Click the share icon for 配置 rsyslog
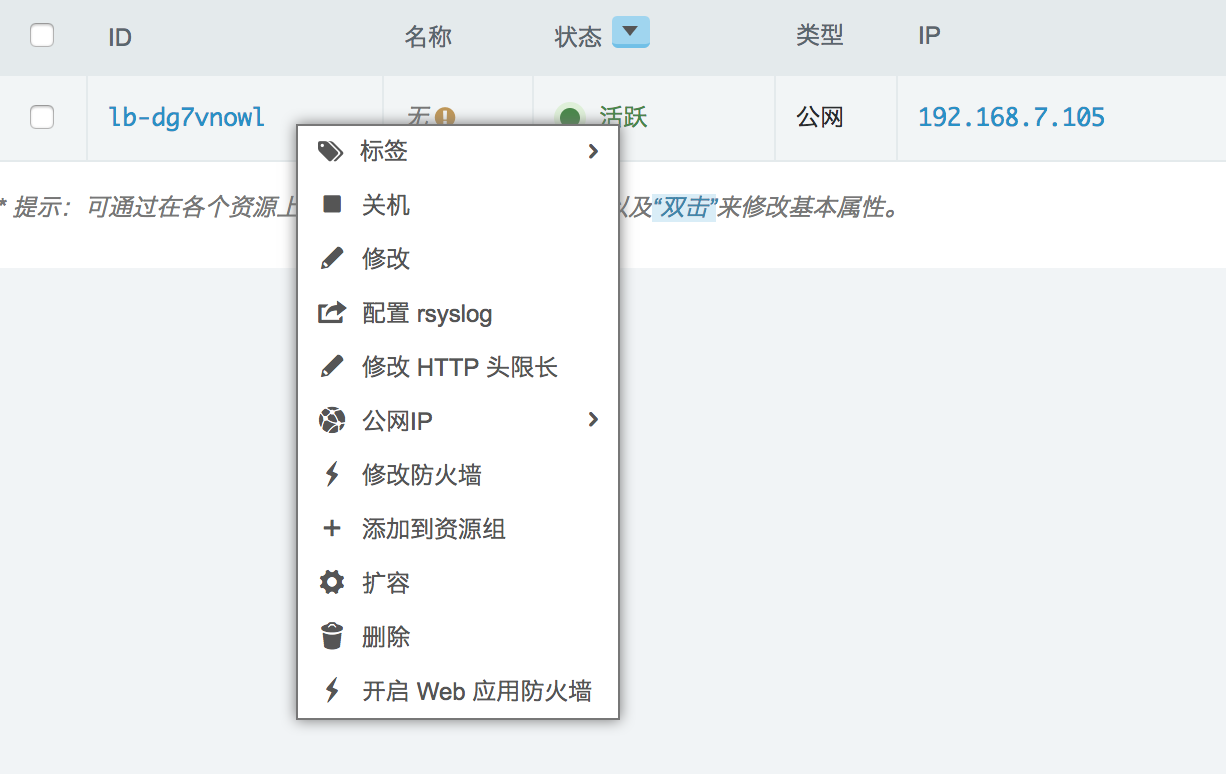Image resolution: width=1226 pixels, height=774 pixels. (331, 313)
